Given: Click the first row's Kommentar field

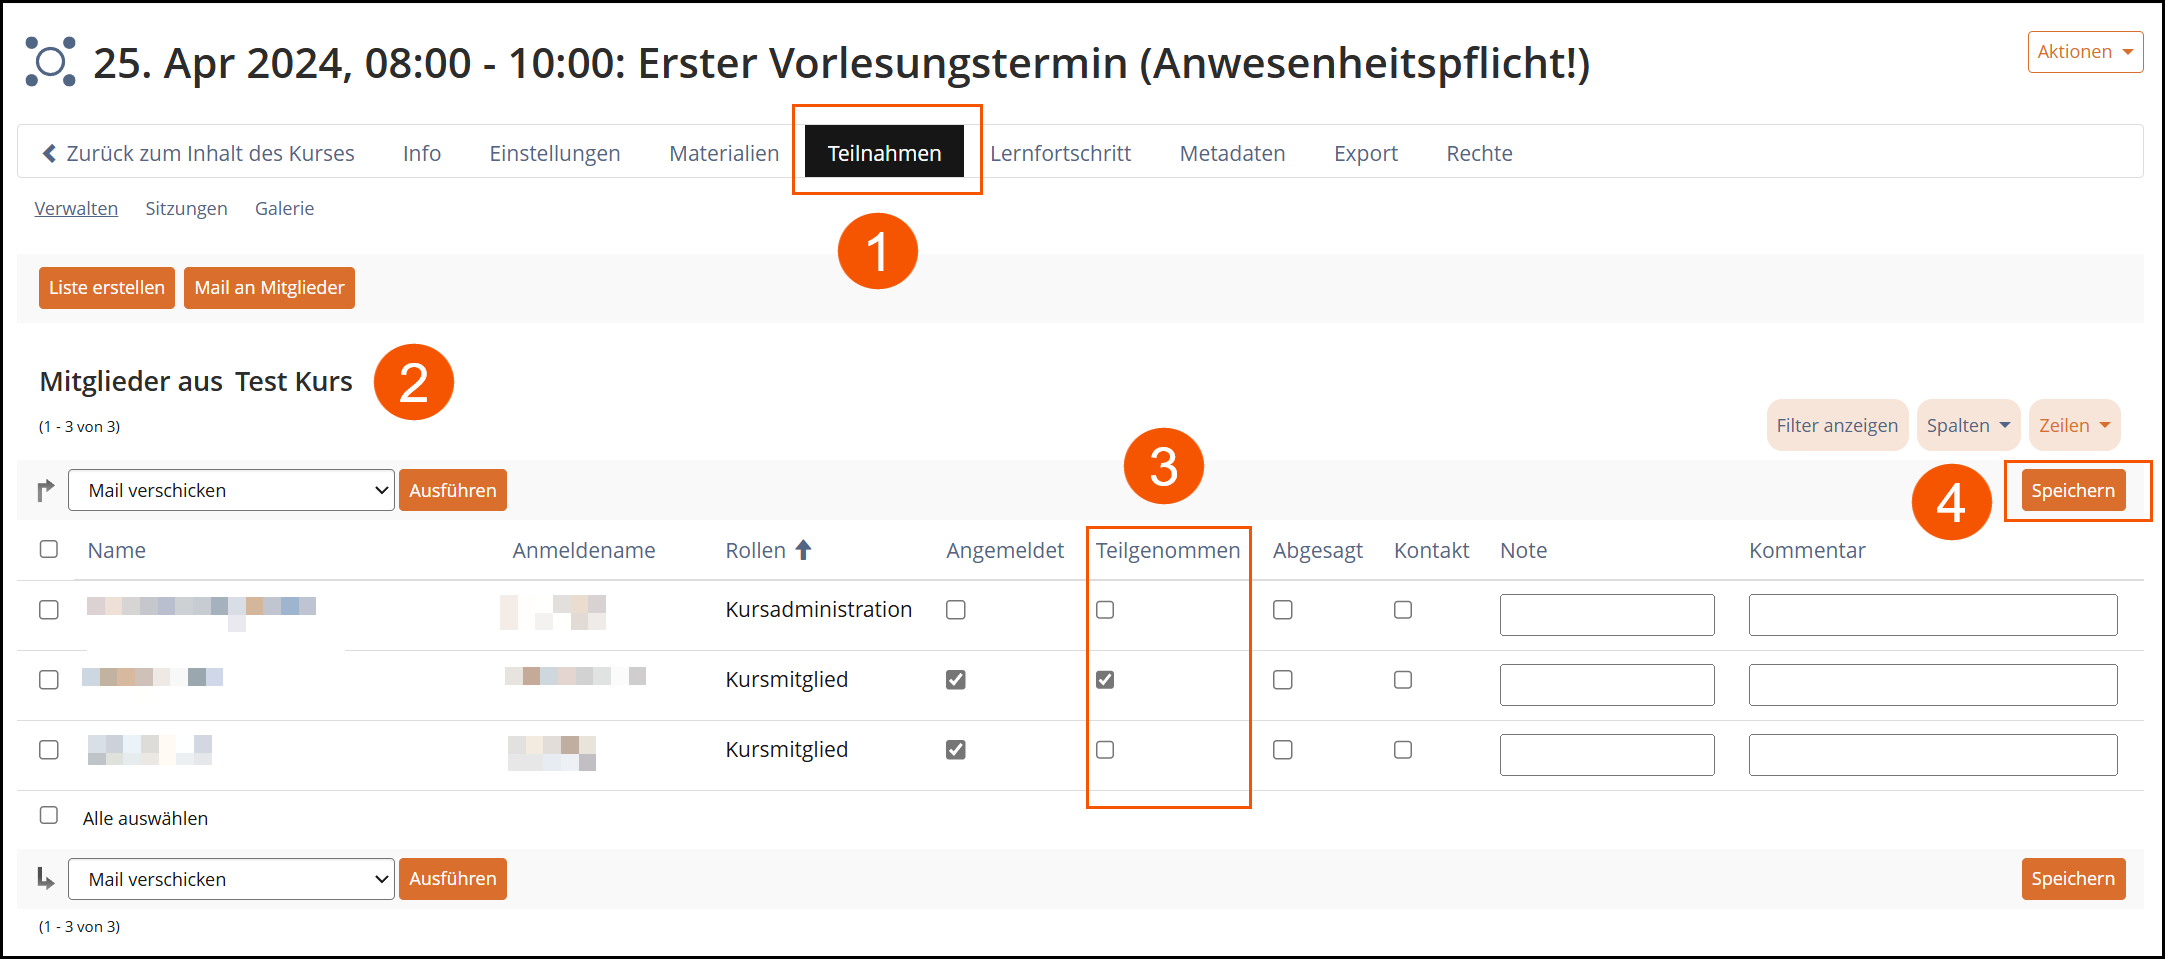Looking at the screenshot, I should tap(1932, 615).
